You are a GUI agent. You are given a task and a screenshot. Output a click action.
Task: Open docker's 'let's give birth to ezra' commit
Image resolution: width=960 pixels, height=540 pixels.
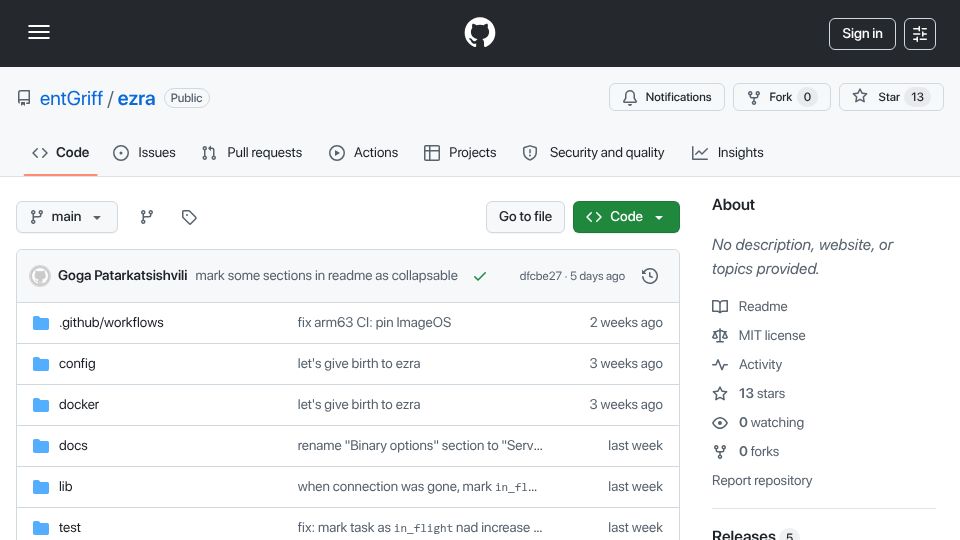359,405
